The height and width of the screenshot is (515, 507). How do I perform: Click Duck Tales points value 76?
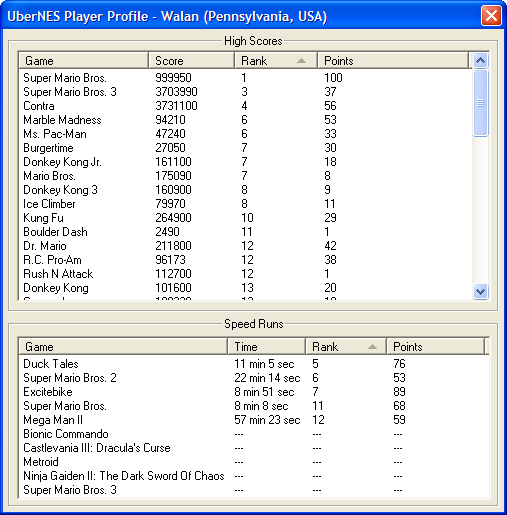click(399, 364)
